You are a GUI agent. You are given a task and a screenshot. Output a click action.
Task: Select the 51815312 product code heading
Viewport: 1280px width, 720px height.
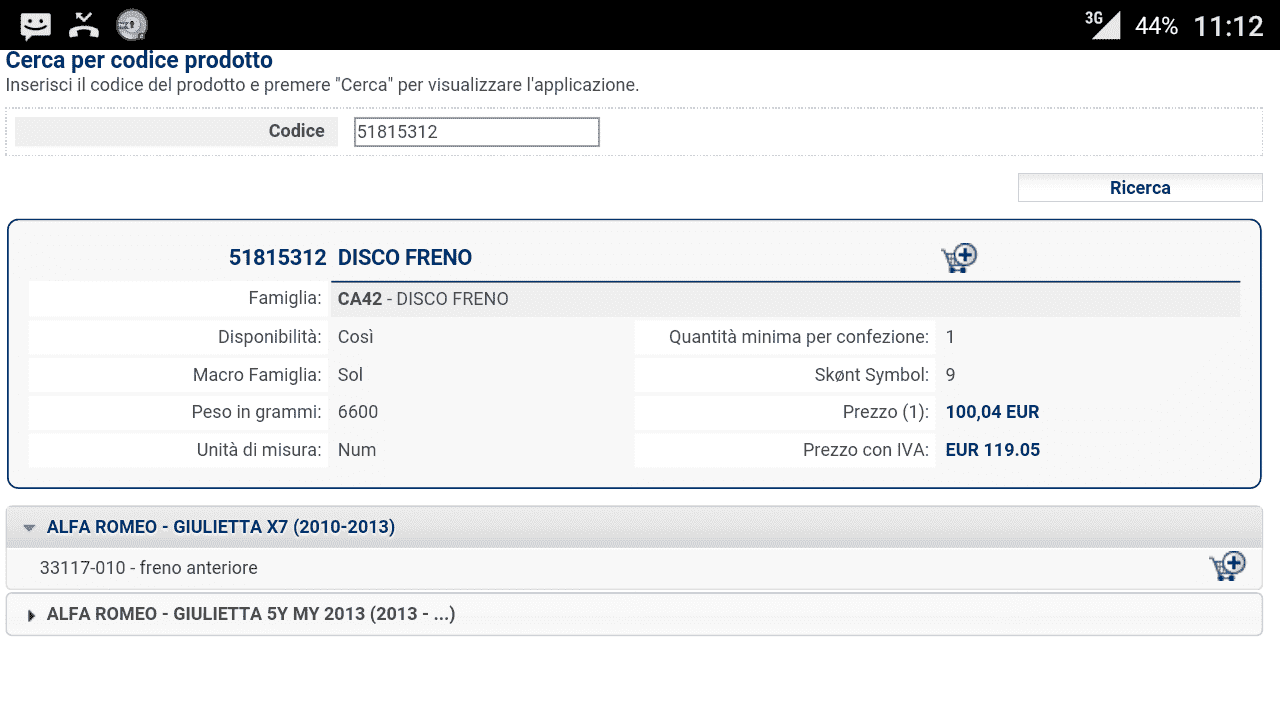click(278, 257)
